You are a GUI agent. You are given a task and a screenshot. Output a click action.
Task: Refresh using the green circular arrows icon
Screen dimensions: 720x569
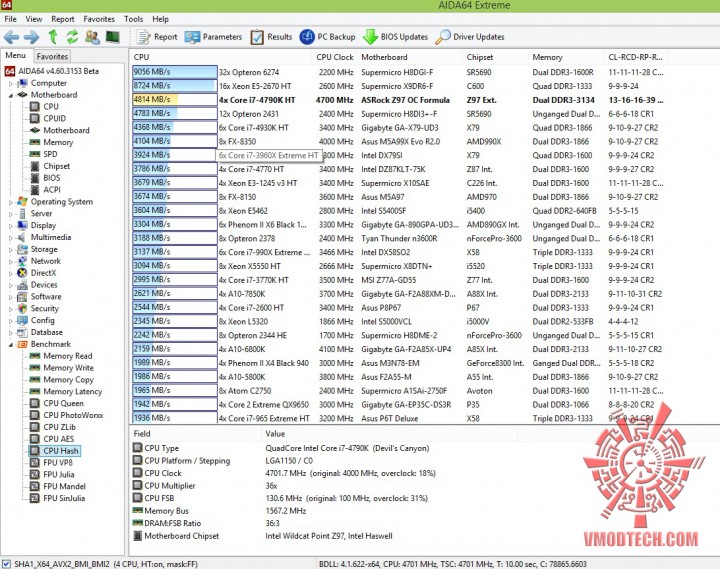point(72,37)
